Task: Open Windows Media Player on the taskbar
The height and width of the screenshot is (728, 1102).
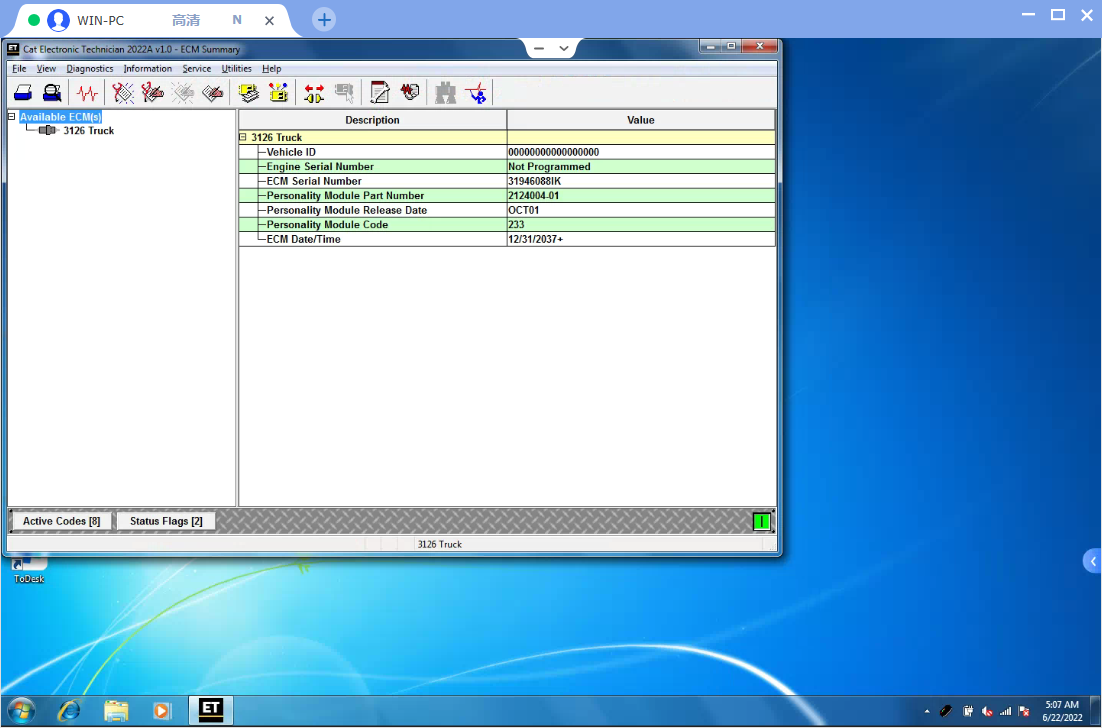Action: [162, 711]
